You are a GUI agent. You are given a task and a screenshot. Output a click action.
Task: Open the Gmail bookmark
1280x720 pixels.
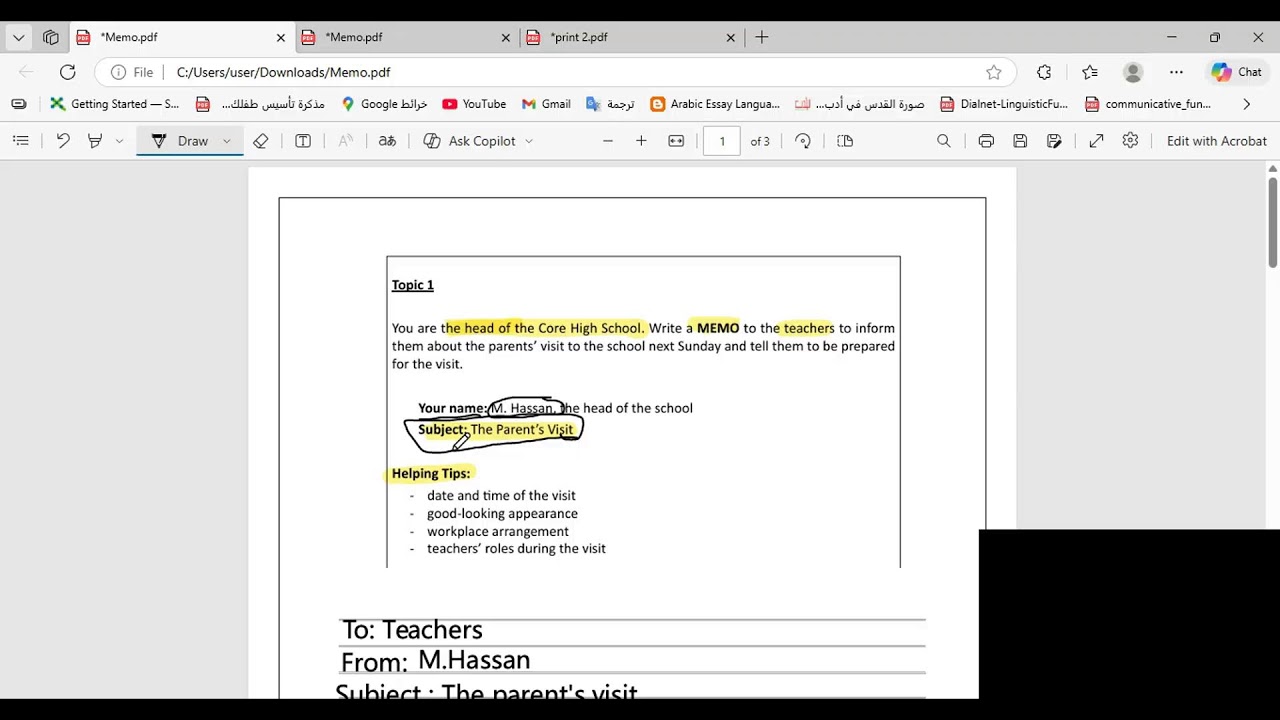click(x=546, y=104)
